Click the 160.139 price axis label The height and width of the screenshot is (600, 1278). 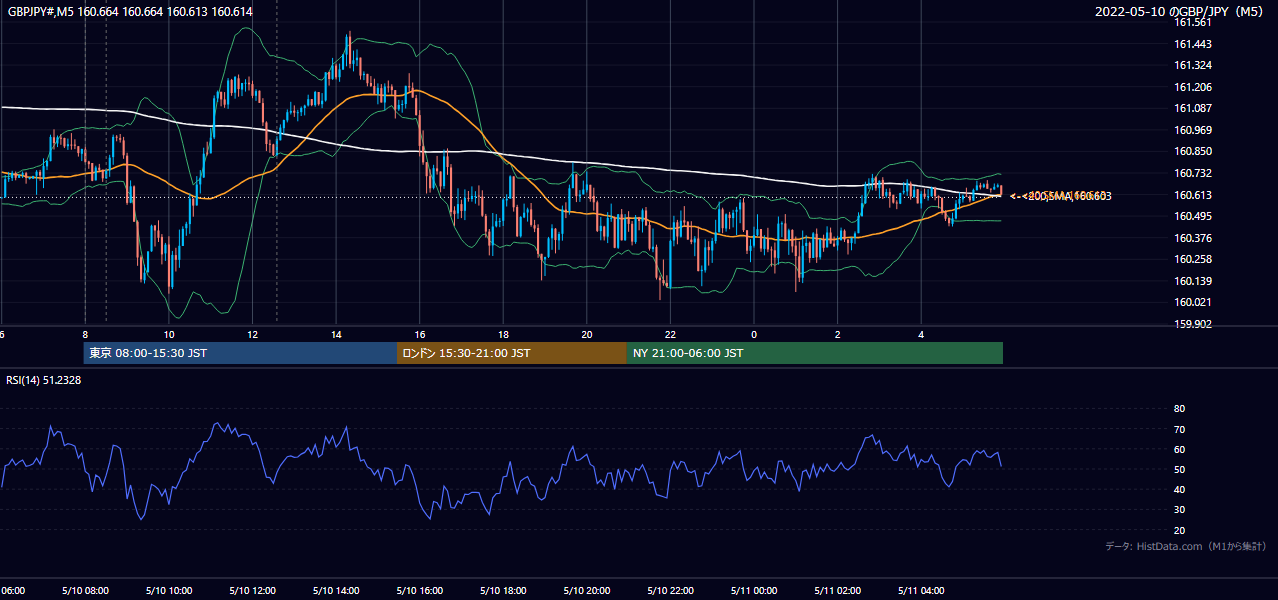tap(1192, 282)
